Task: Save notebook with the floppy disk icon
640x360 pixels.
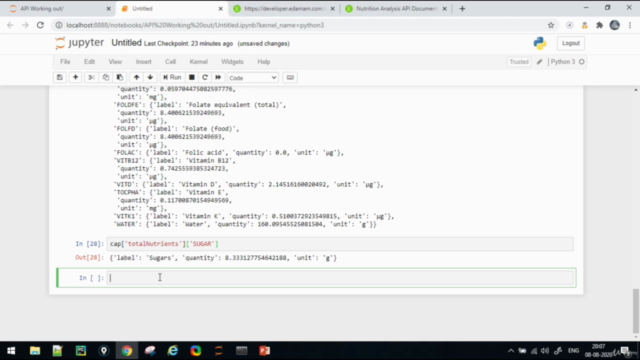Action: 60,78
